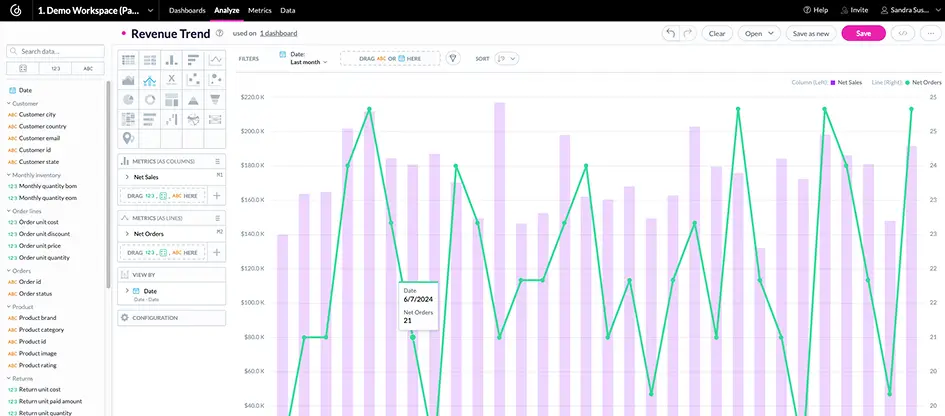This screenshot has height=416, width=945.
Task: Click plus button in Metrics as Columns
Action: [x=217, y=195]
